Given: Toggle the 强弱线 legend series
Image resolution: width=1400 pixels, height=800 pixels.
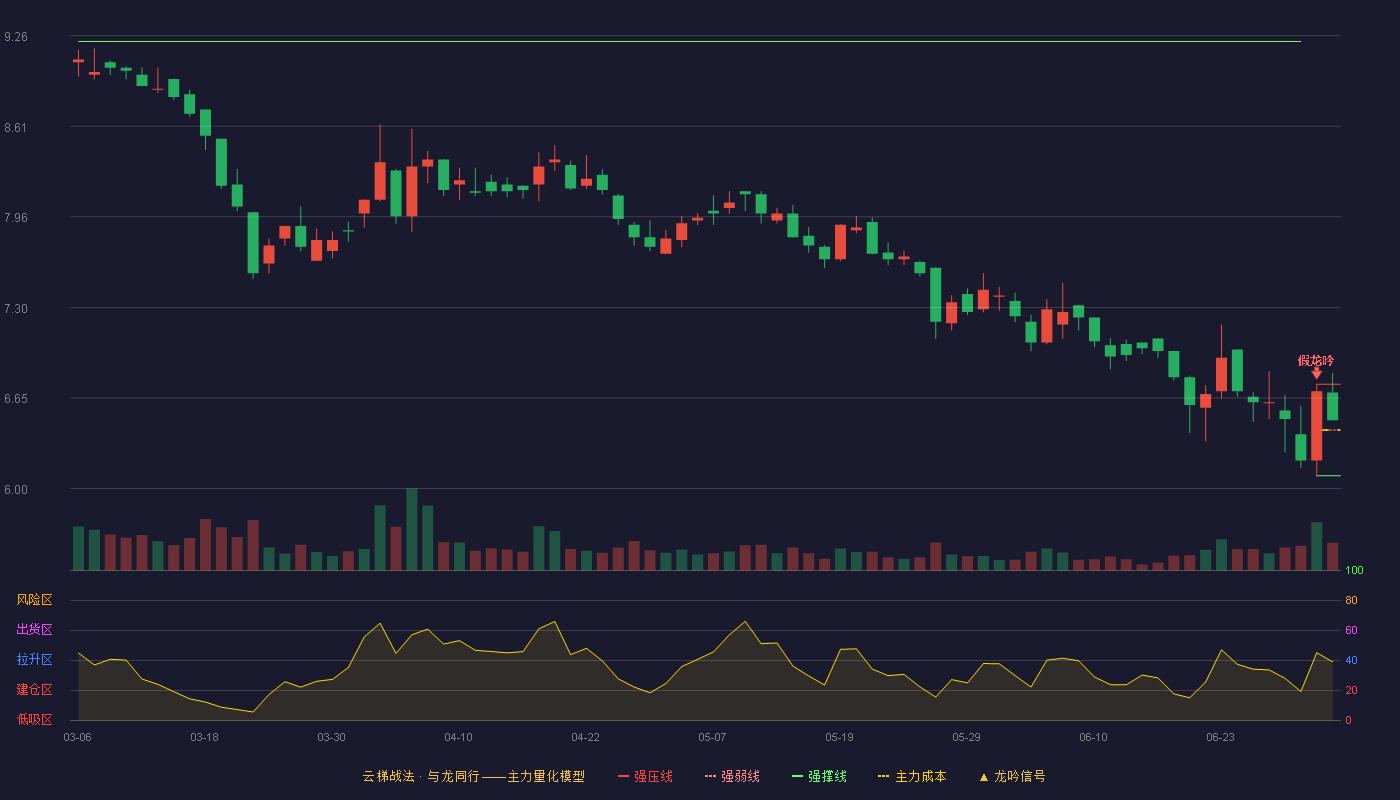Looking at the screenshot, I should pos(732,776).
